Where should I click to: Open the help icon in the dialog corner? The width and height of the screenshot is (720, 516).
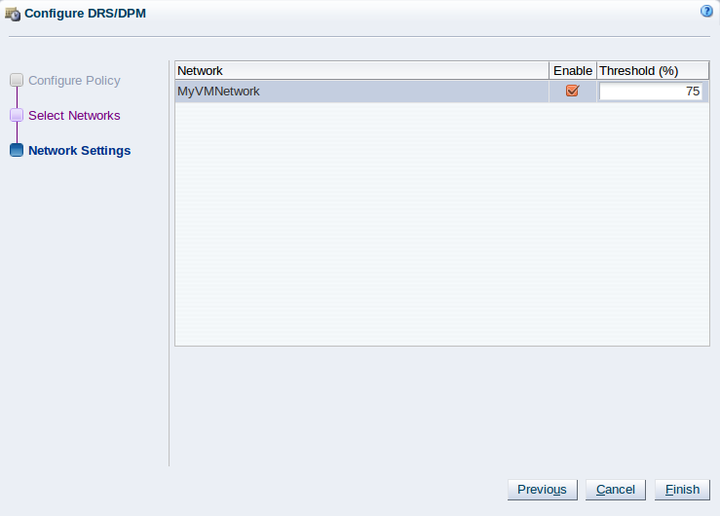tap(706, 11)
